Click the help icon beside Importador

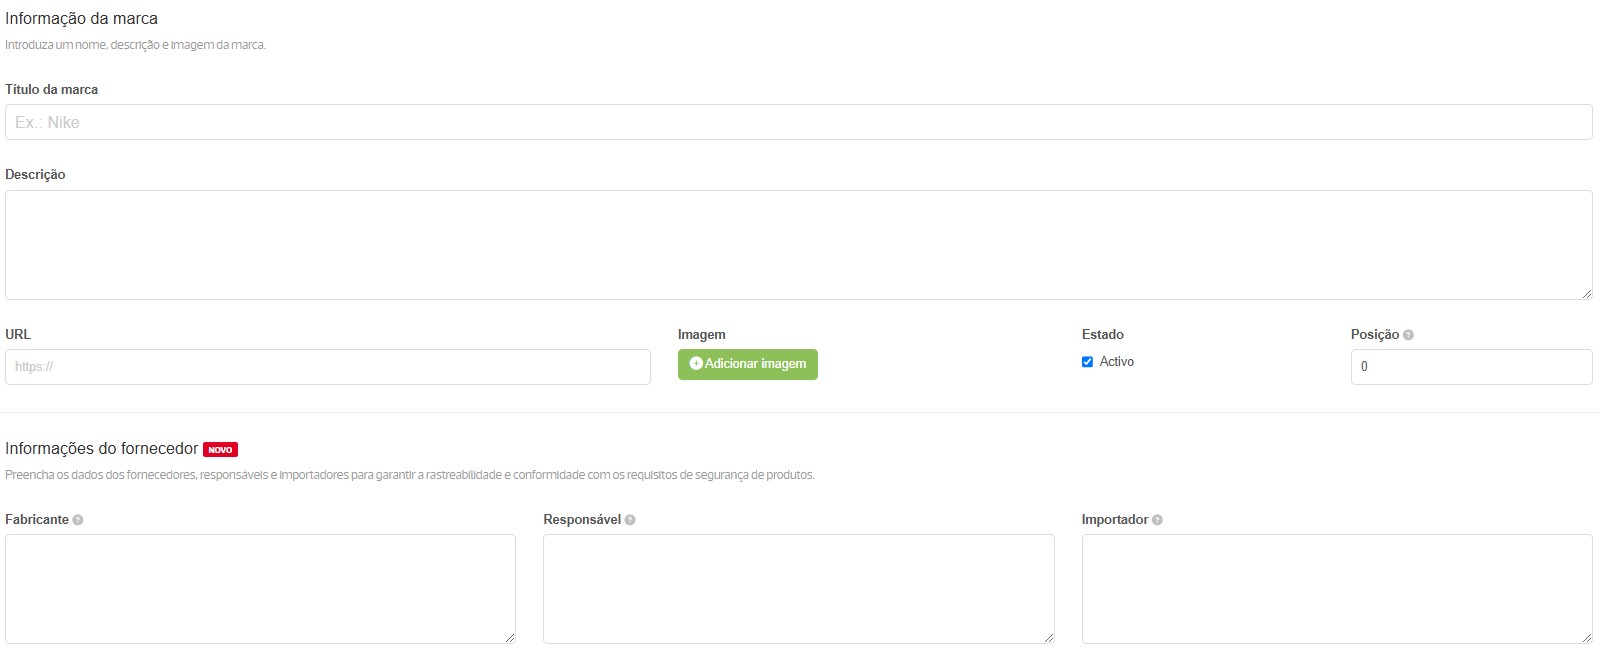pos(1157,520)
